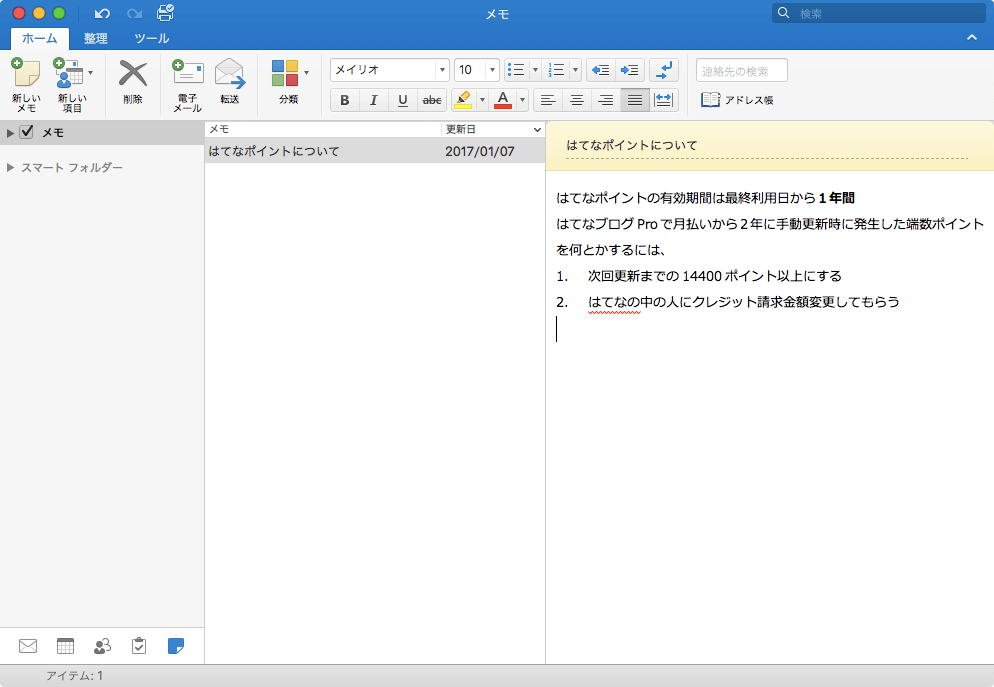Uncheck the メモ folder checkbox
The height and width of the screenshot is (687, 994).
[x=27, y=132]
